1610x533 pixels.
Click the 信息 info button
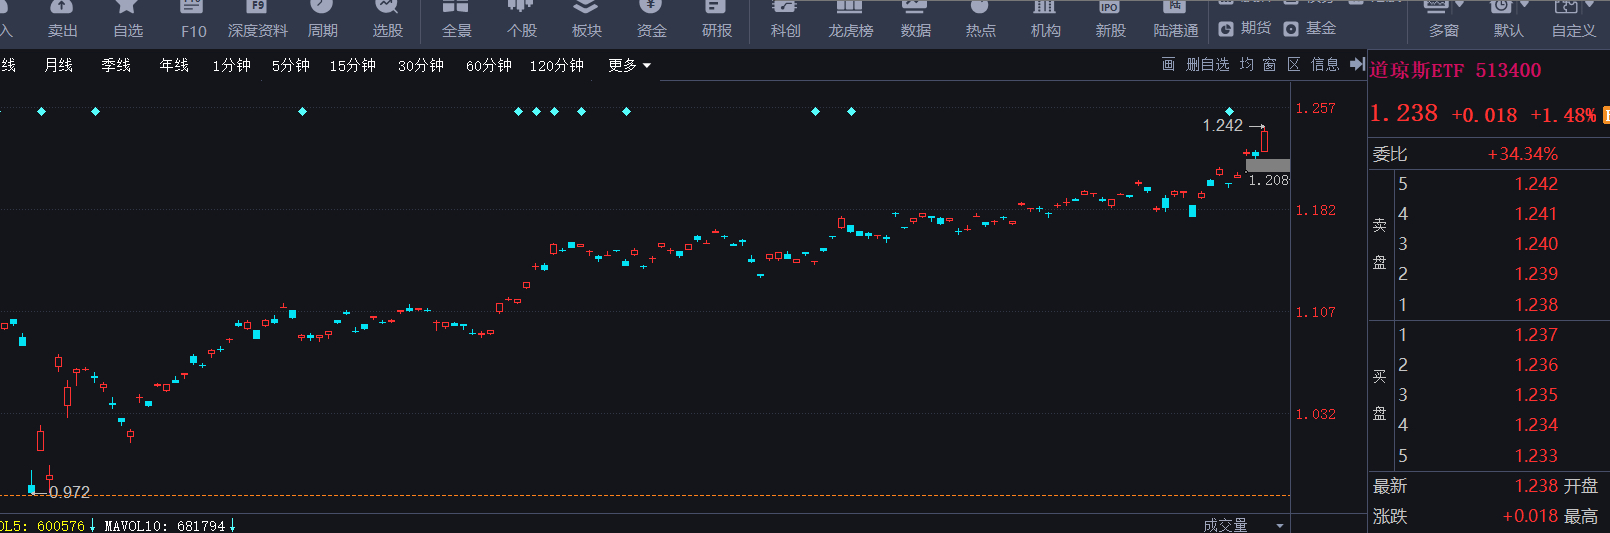point(1325,64)
